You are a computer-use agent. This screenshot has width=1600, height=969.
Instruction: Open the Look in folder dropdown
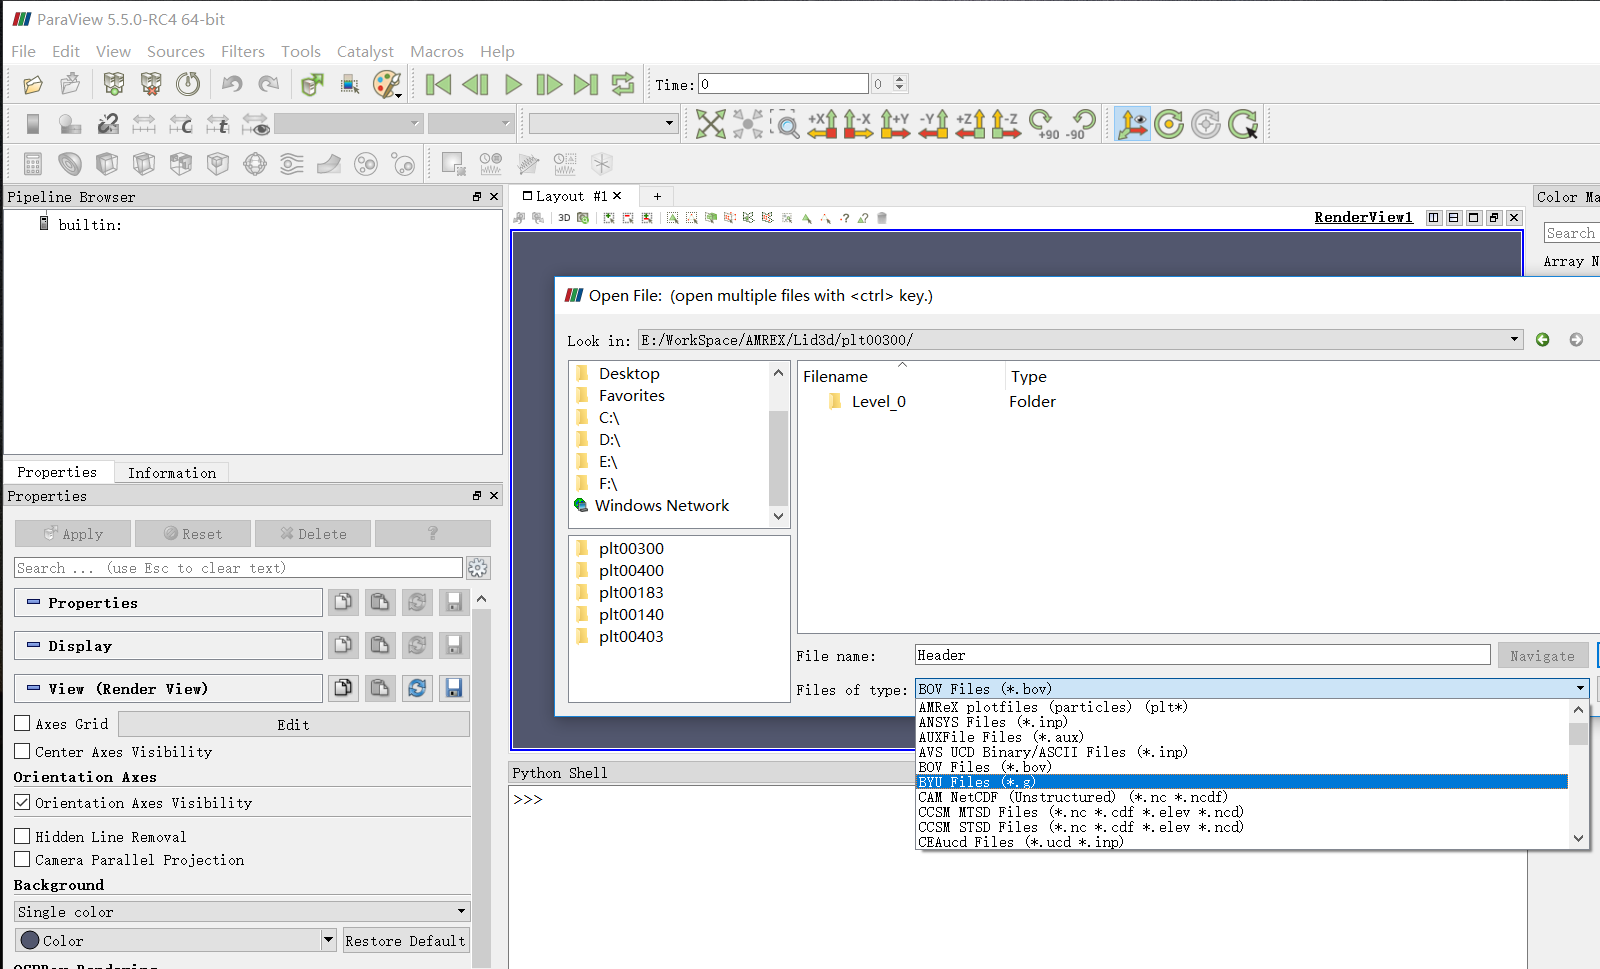click(1514, 339)
